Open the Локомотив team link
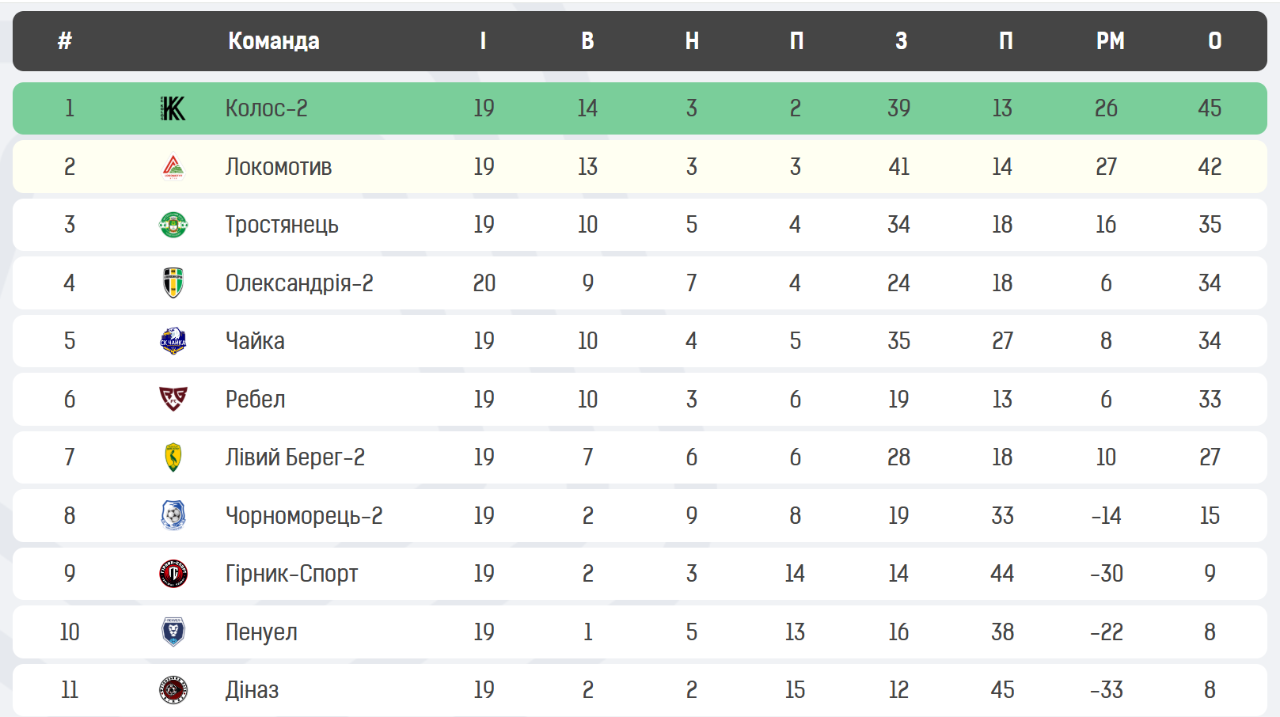Screen dimensions: 1280x717 coord(278,167)
